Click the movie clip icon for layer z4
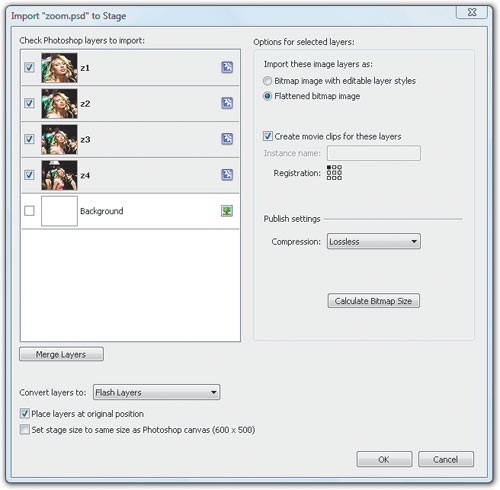The width and height of the screenshot is (500, 490). (227, 174)
